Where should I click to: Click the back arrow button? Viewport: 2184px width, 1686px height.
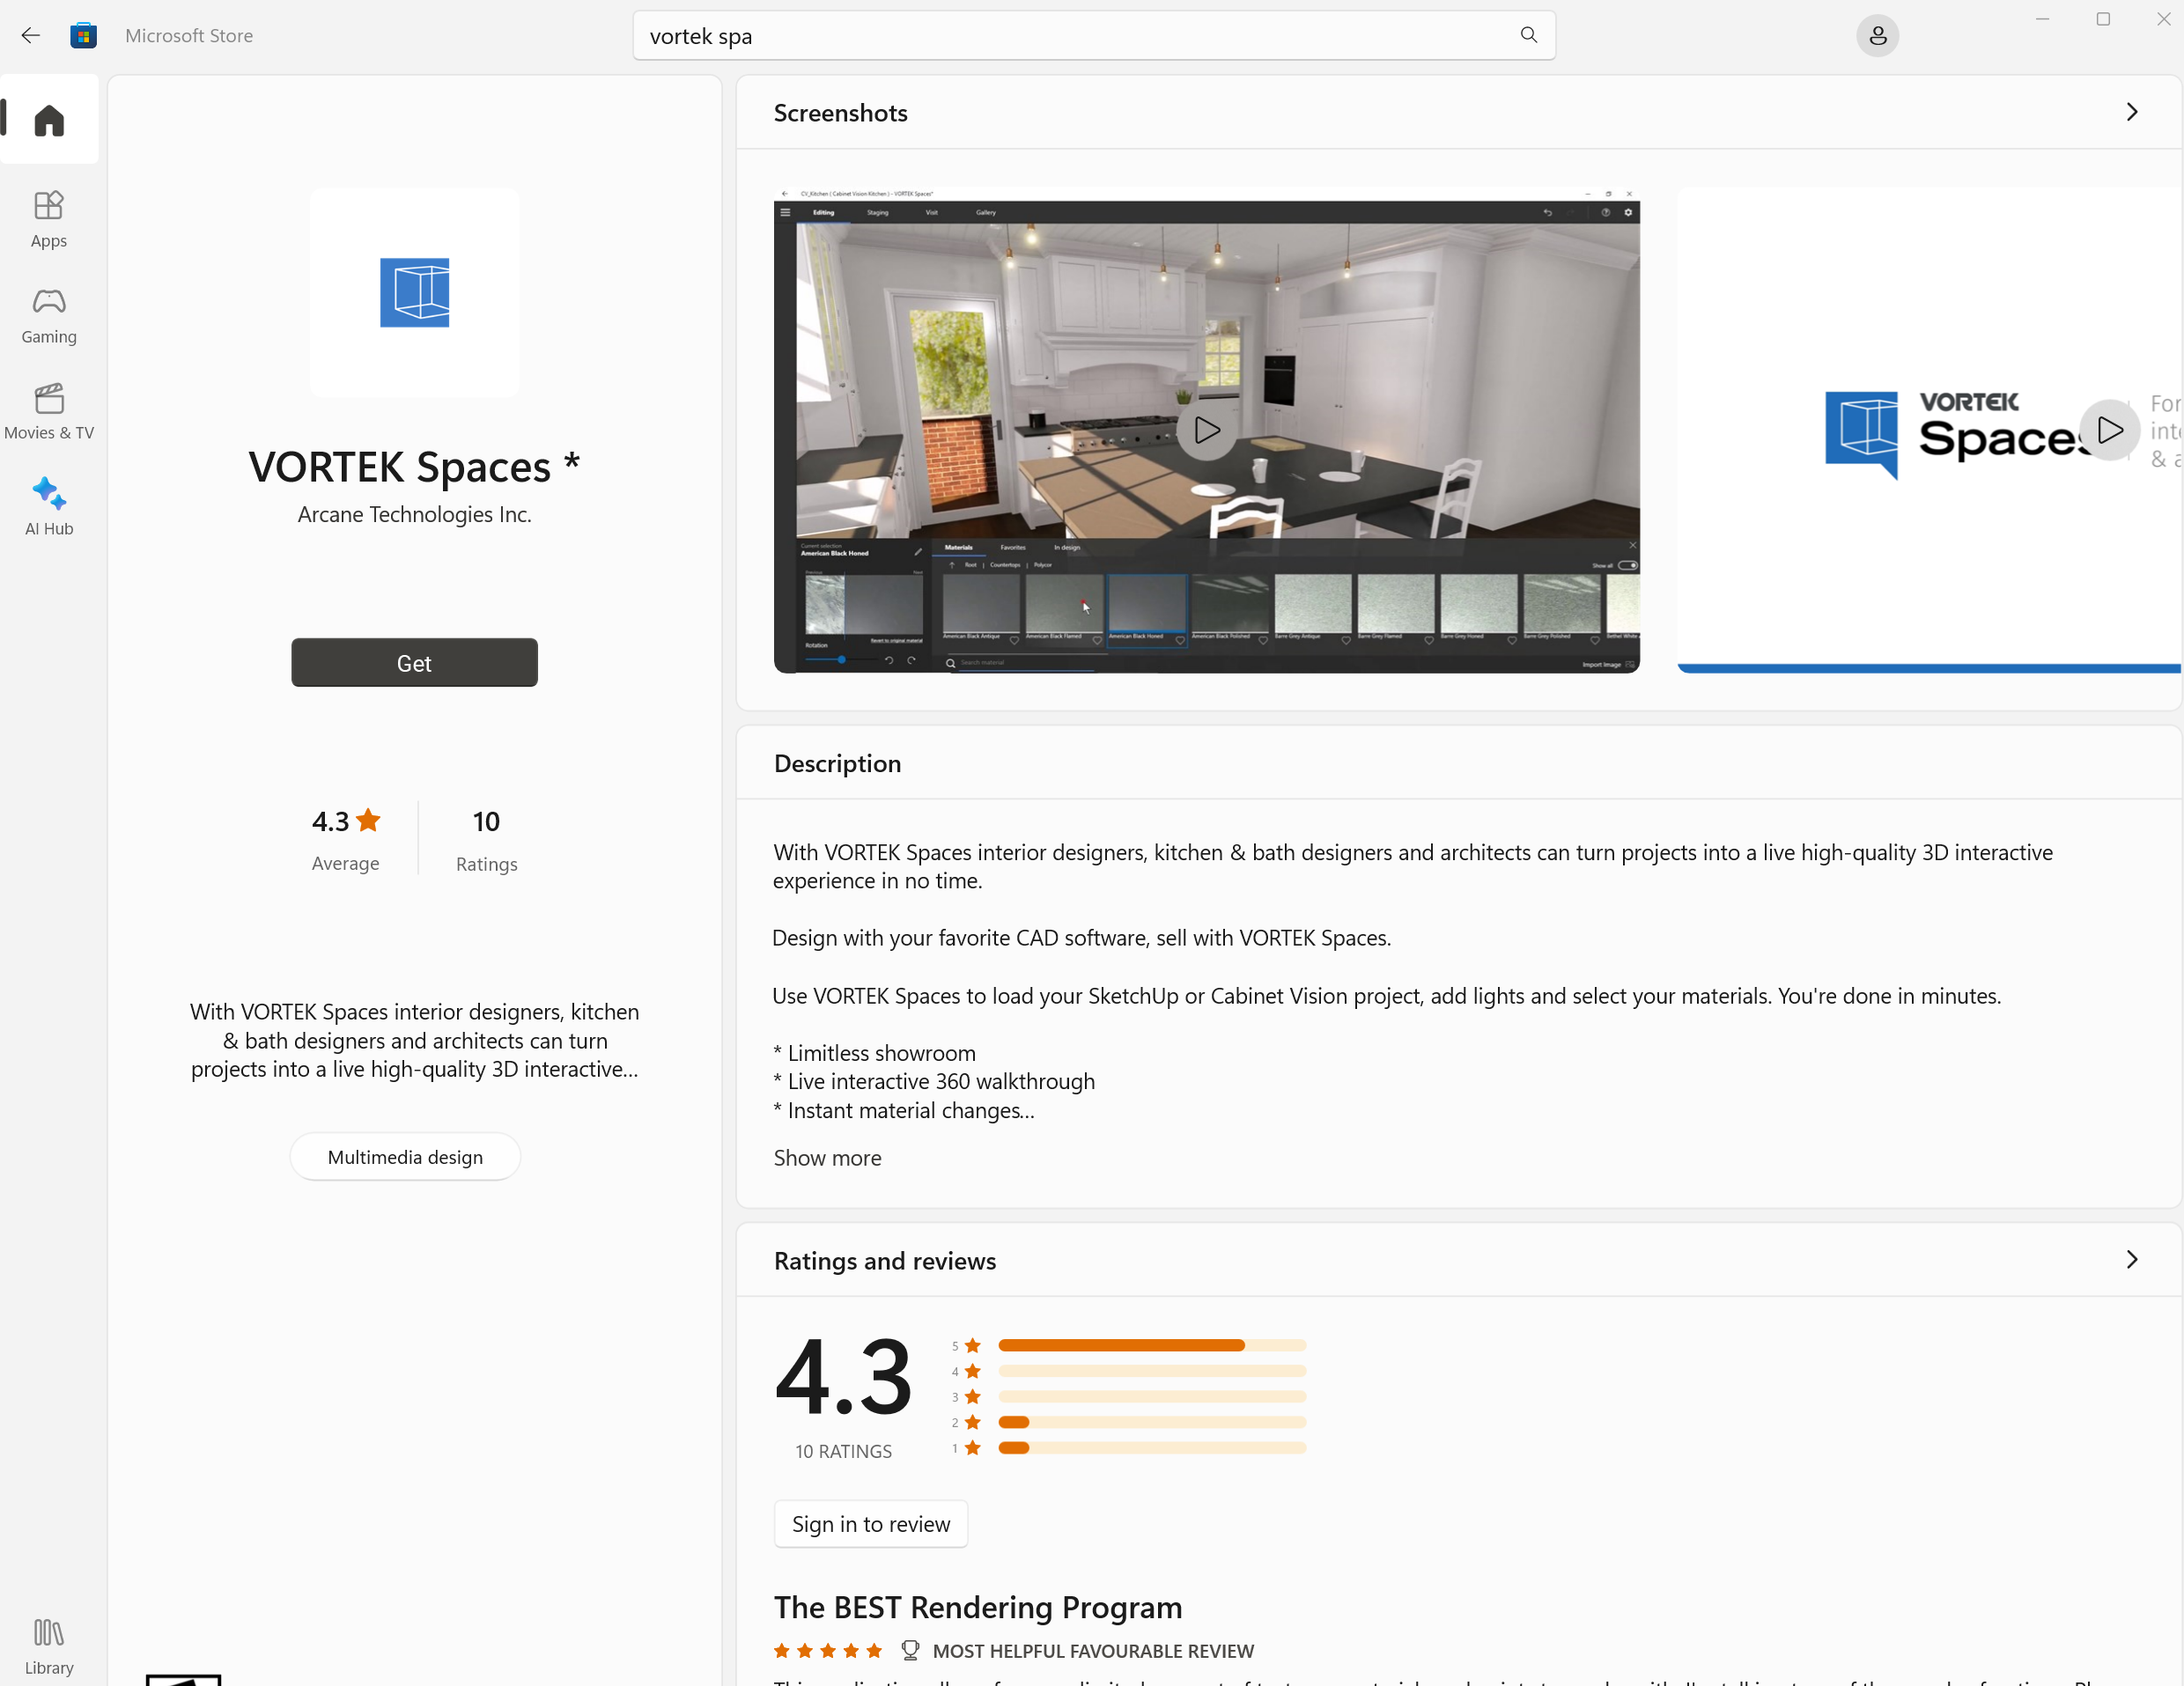31,36
